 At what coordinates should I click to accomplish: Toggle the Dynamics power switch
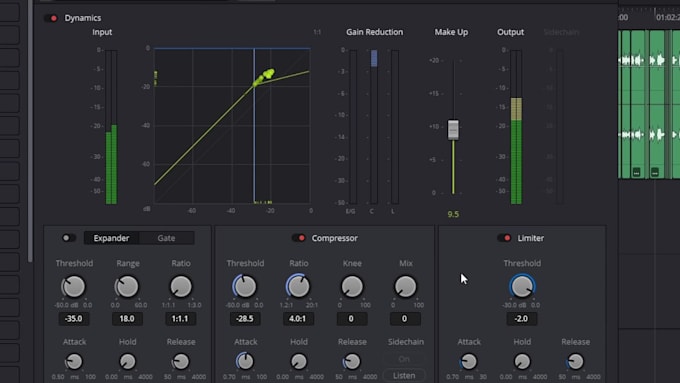coord(51,18)
